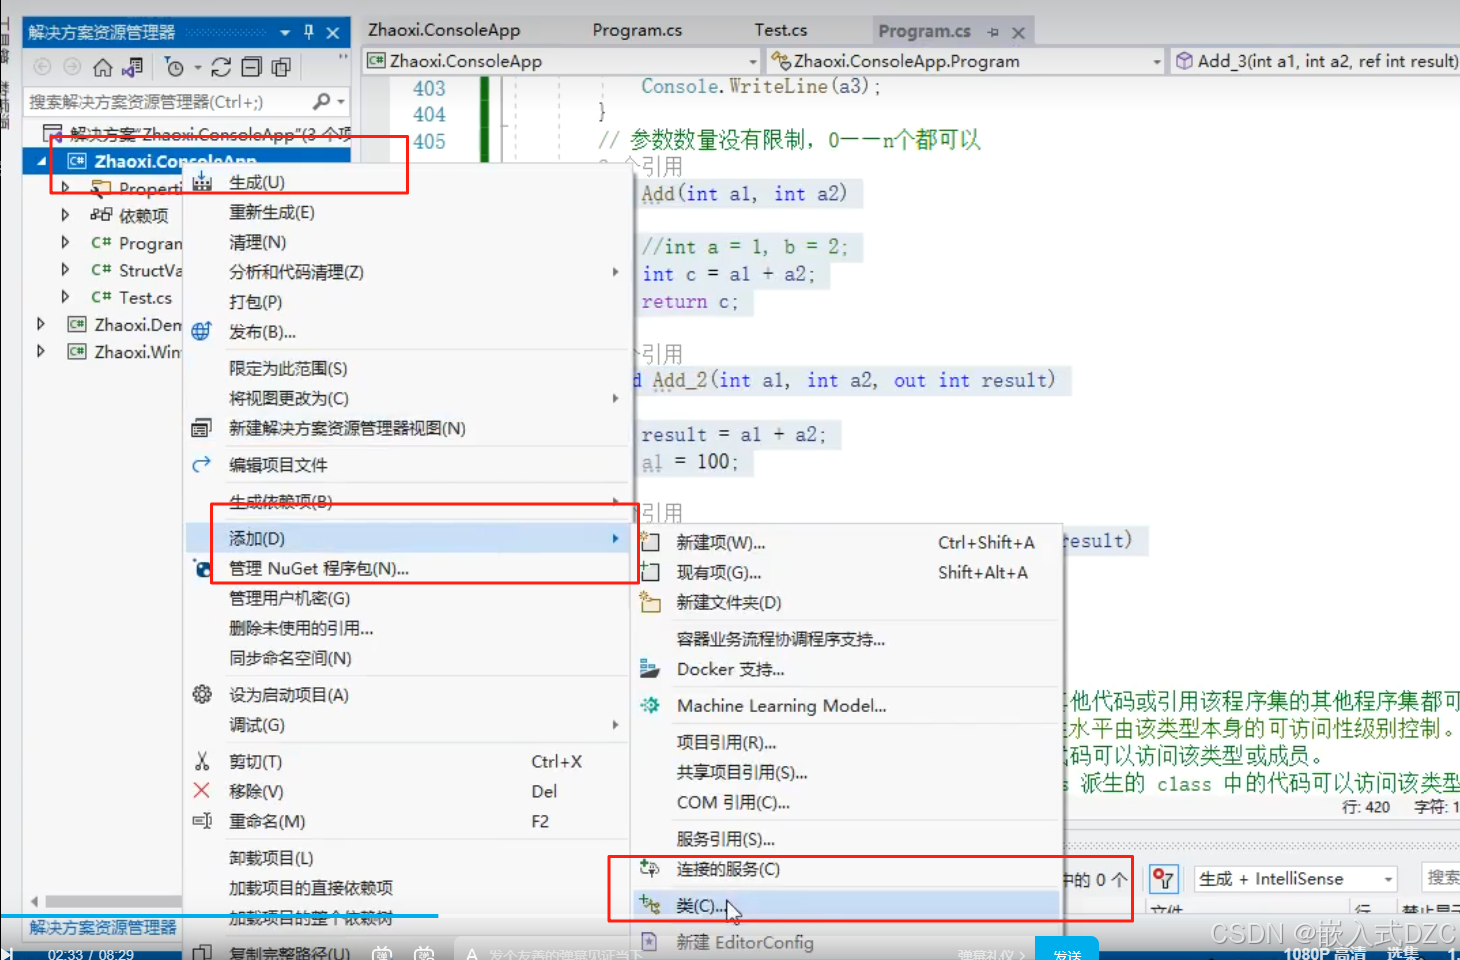Open the Zhaoxi.ConsoleApp project dropdown in editor
Screen dimensions: 1460x960
(753, 61)
